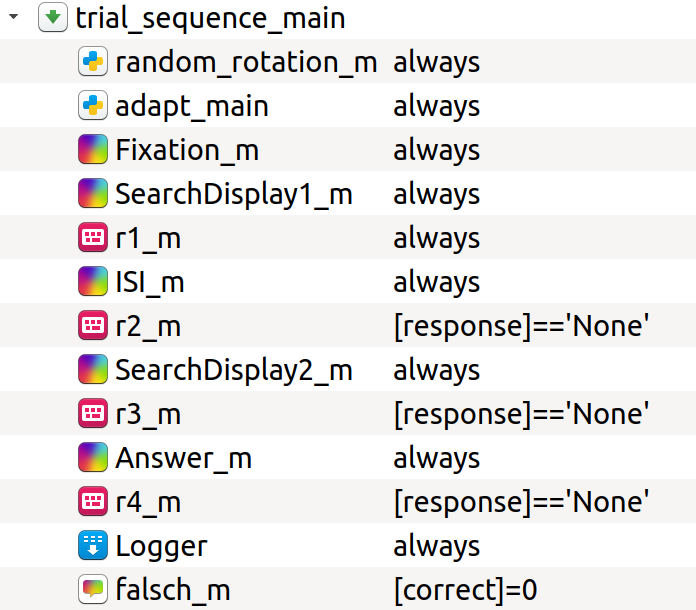Viewport: 696px width, 610px height.
Task: Select the r2_m keyboard item
Action: (x=148, y=326)
